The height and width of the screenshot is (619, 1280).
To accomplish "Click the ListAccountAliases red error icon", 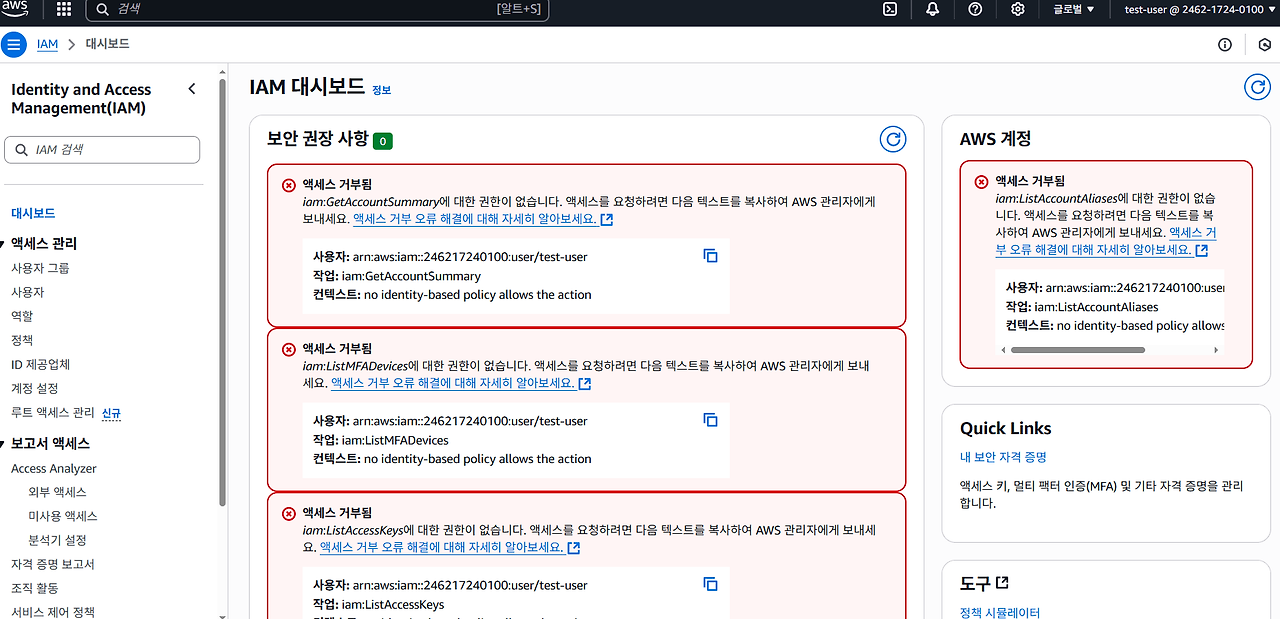I will coord(981,182).
